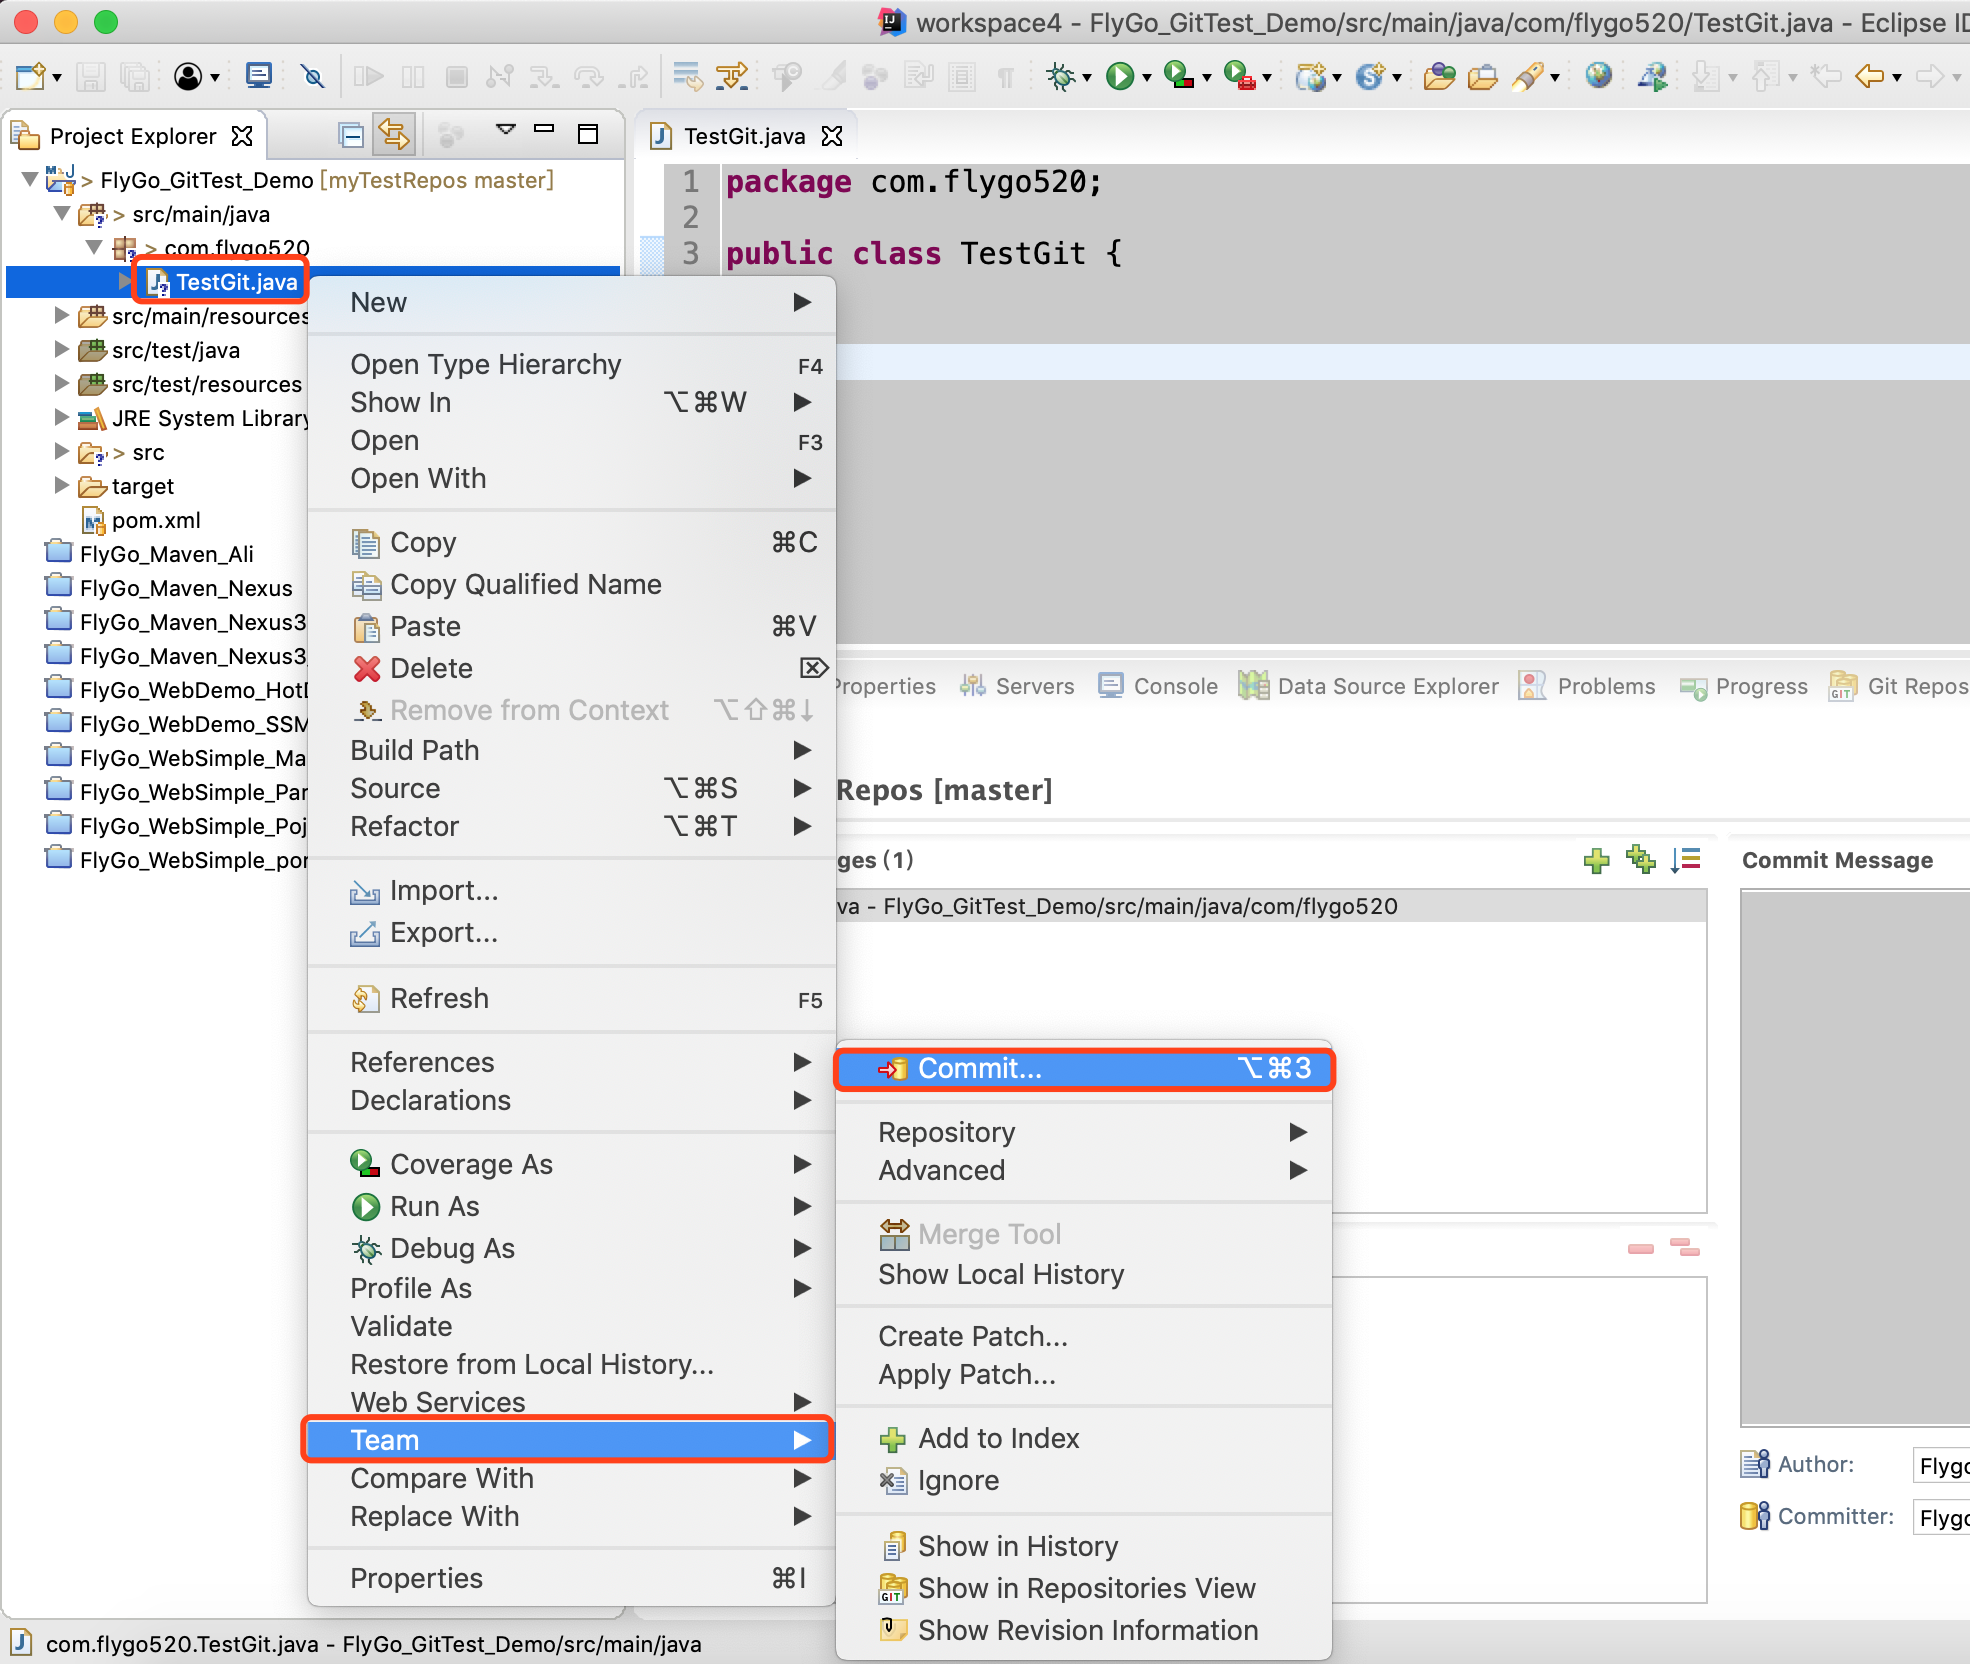Toggle the Git staging sort order icon
The height and width of the screenshot is (1664, 1970).
1686,860
